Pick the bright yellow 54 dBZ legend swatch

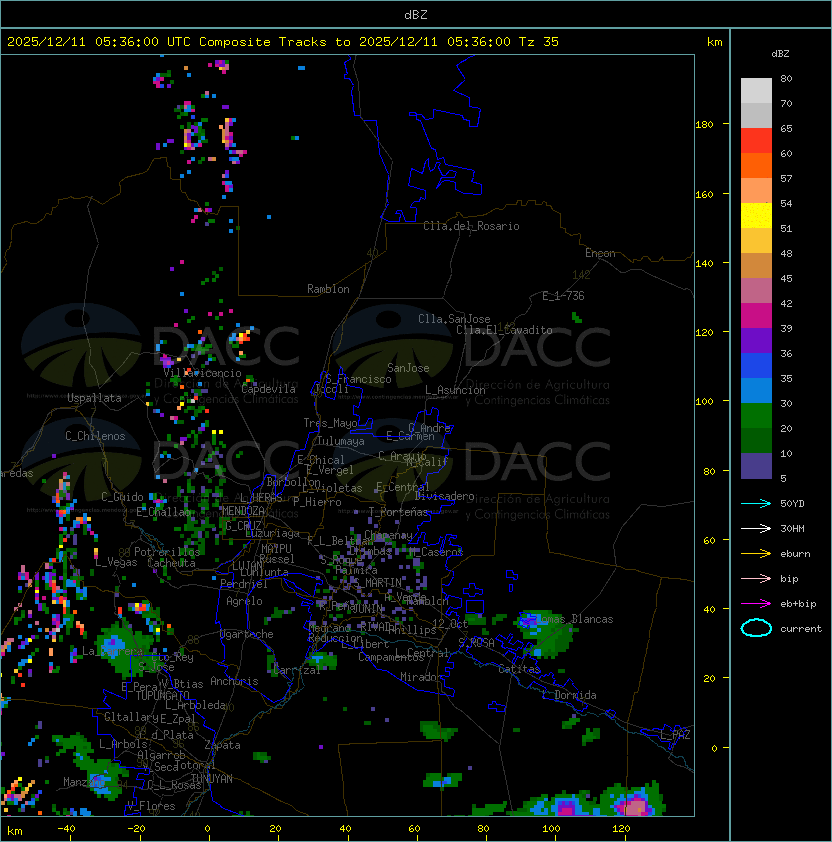[x=756, y=215]
